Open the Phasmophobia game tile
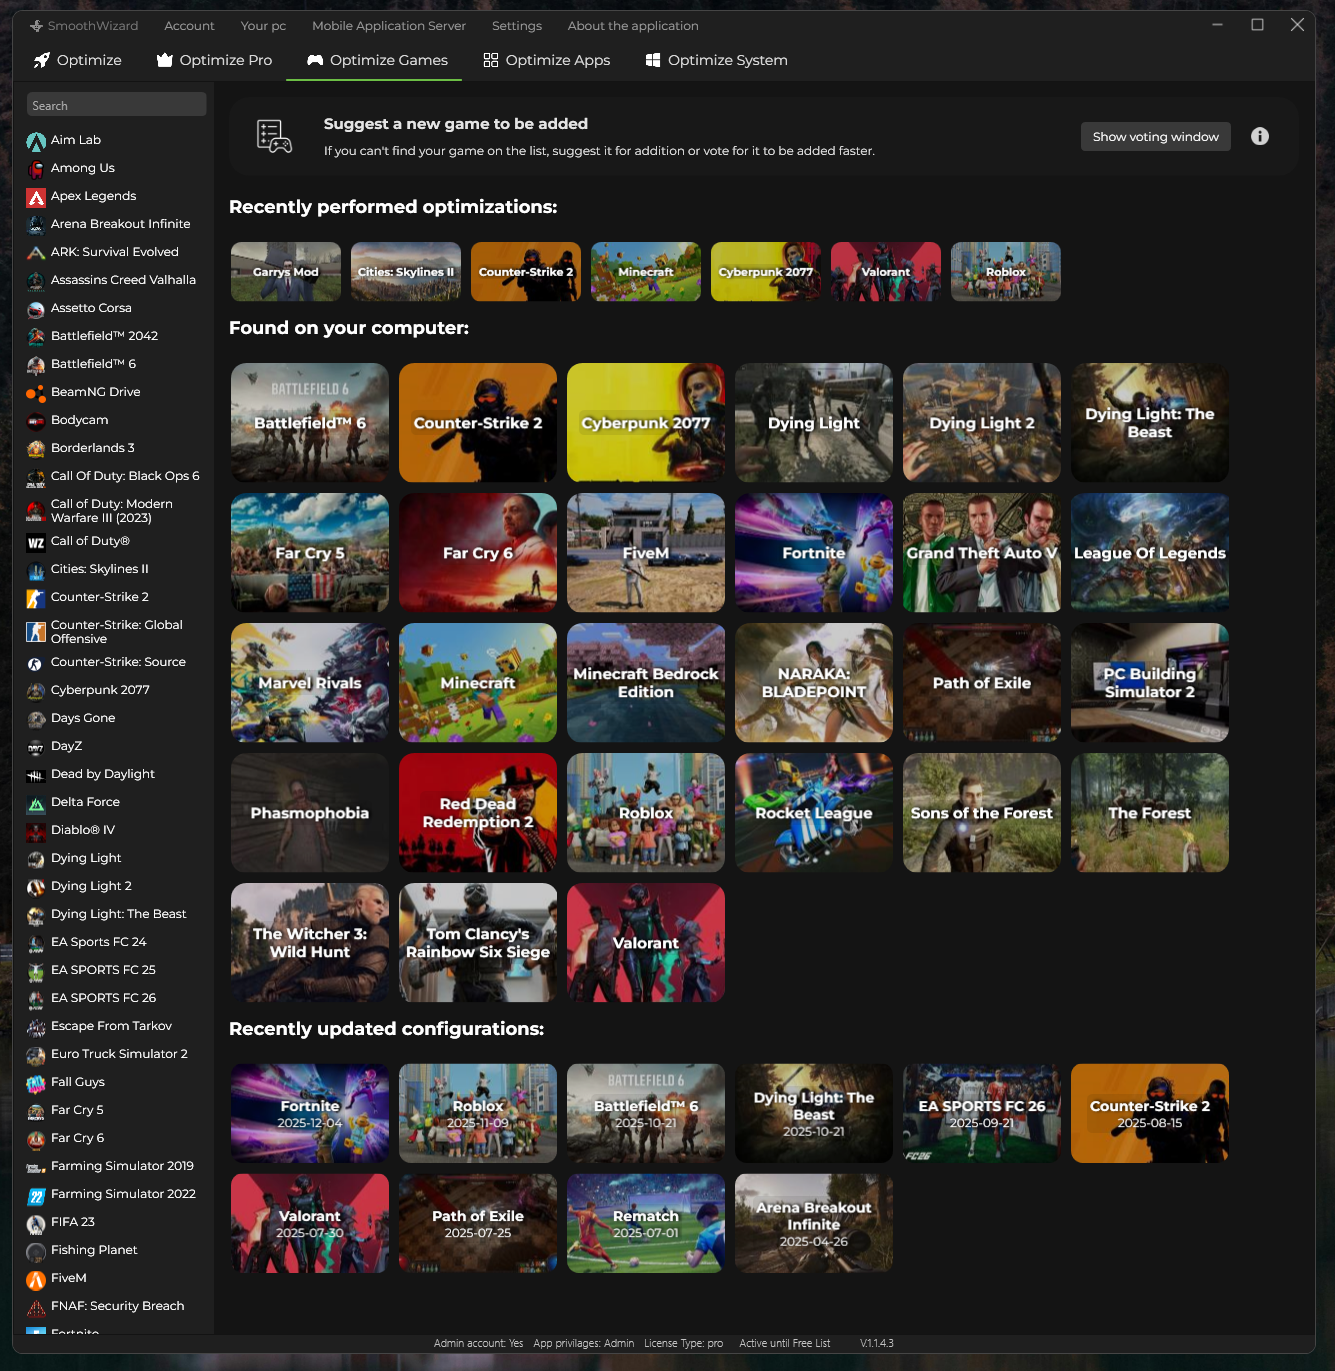The width and height of the screenshot is (1335, 1371). click(x=309, y=813)
